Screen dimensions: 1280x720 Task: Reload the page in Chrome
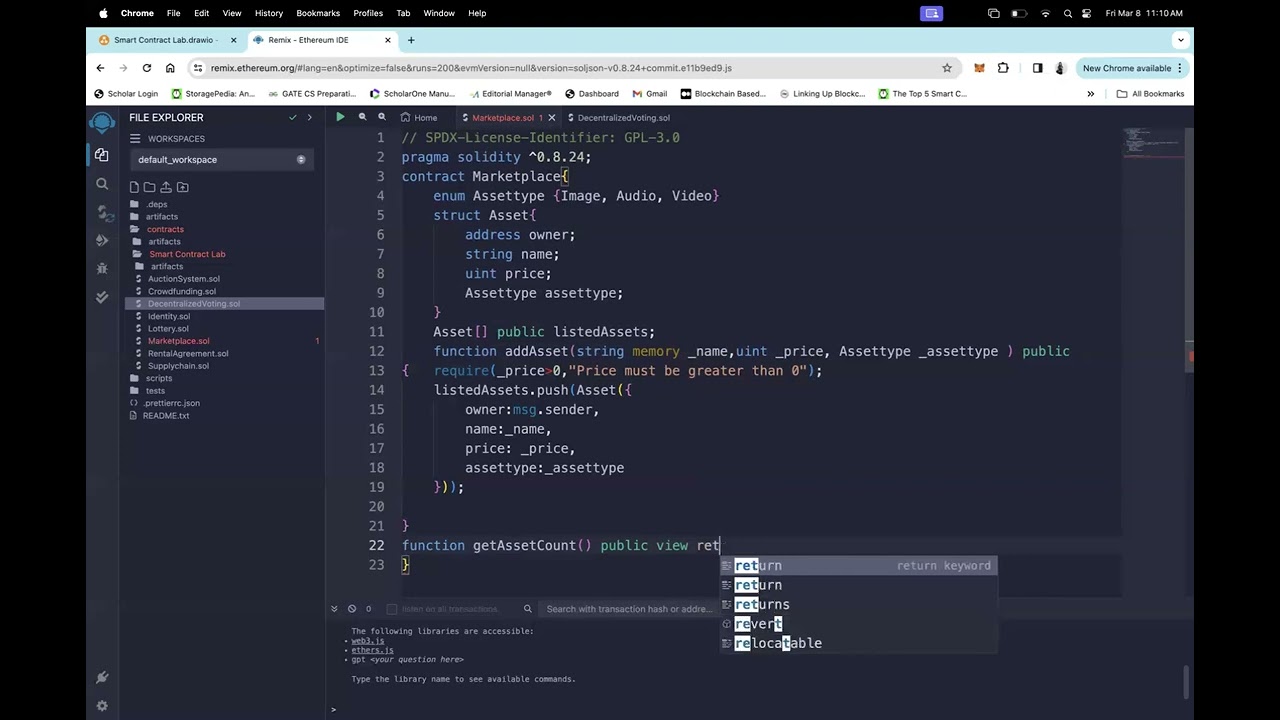pos(147,68)
